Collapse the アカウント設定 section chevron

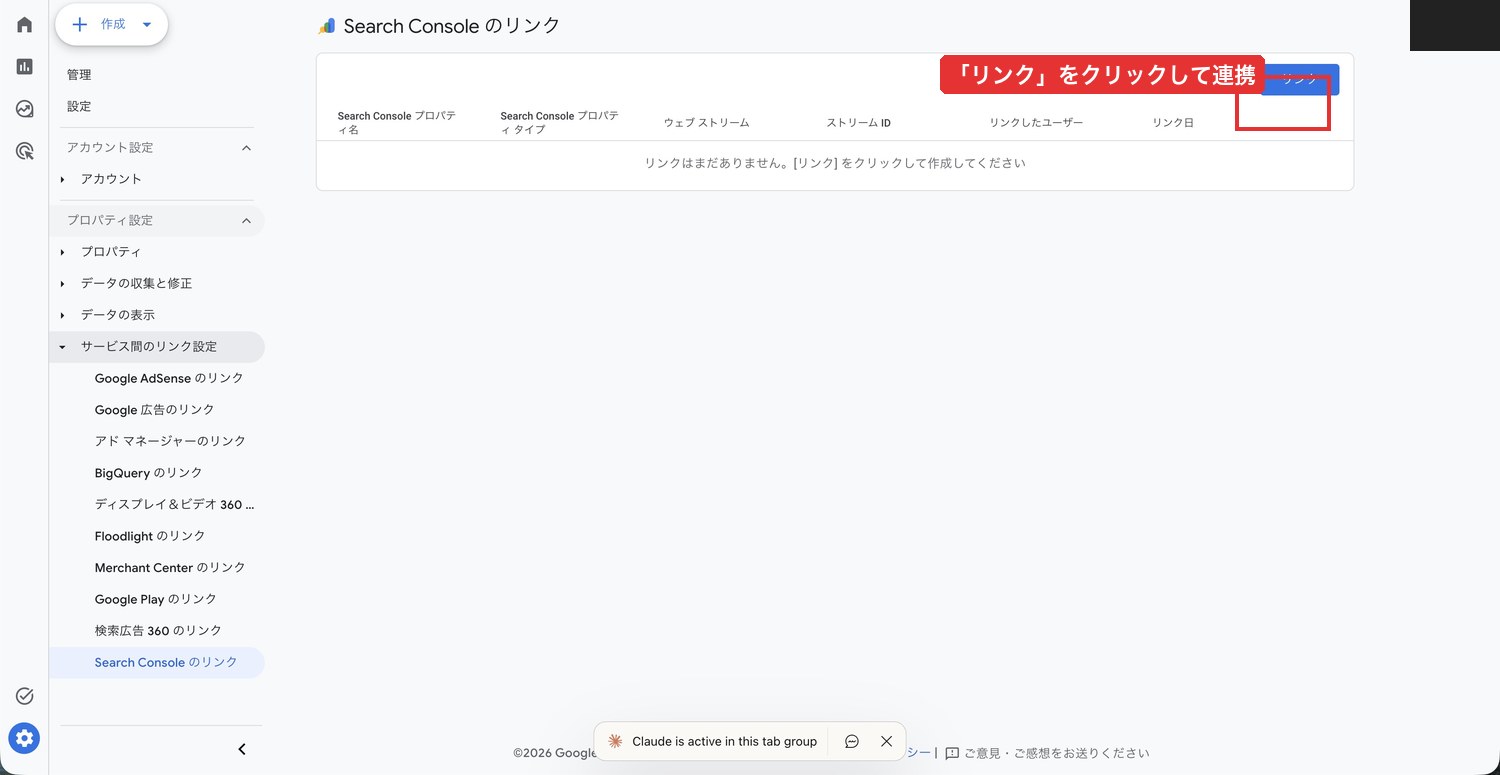coord(247,148)
